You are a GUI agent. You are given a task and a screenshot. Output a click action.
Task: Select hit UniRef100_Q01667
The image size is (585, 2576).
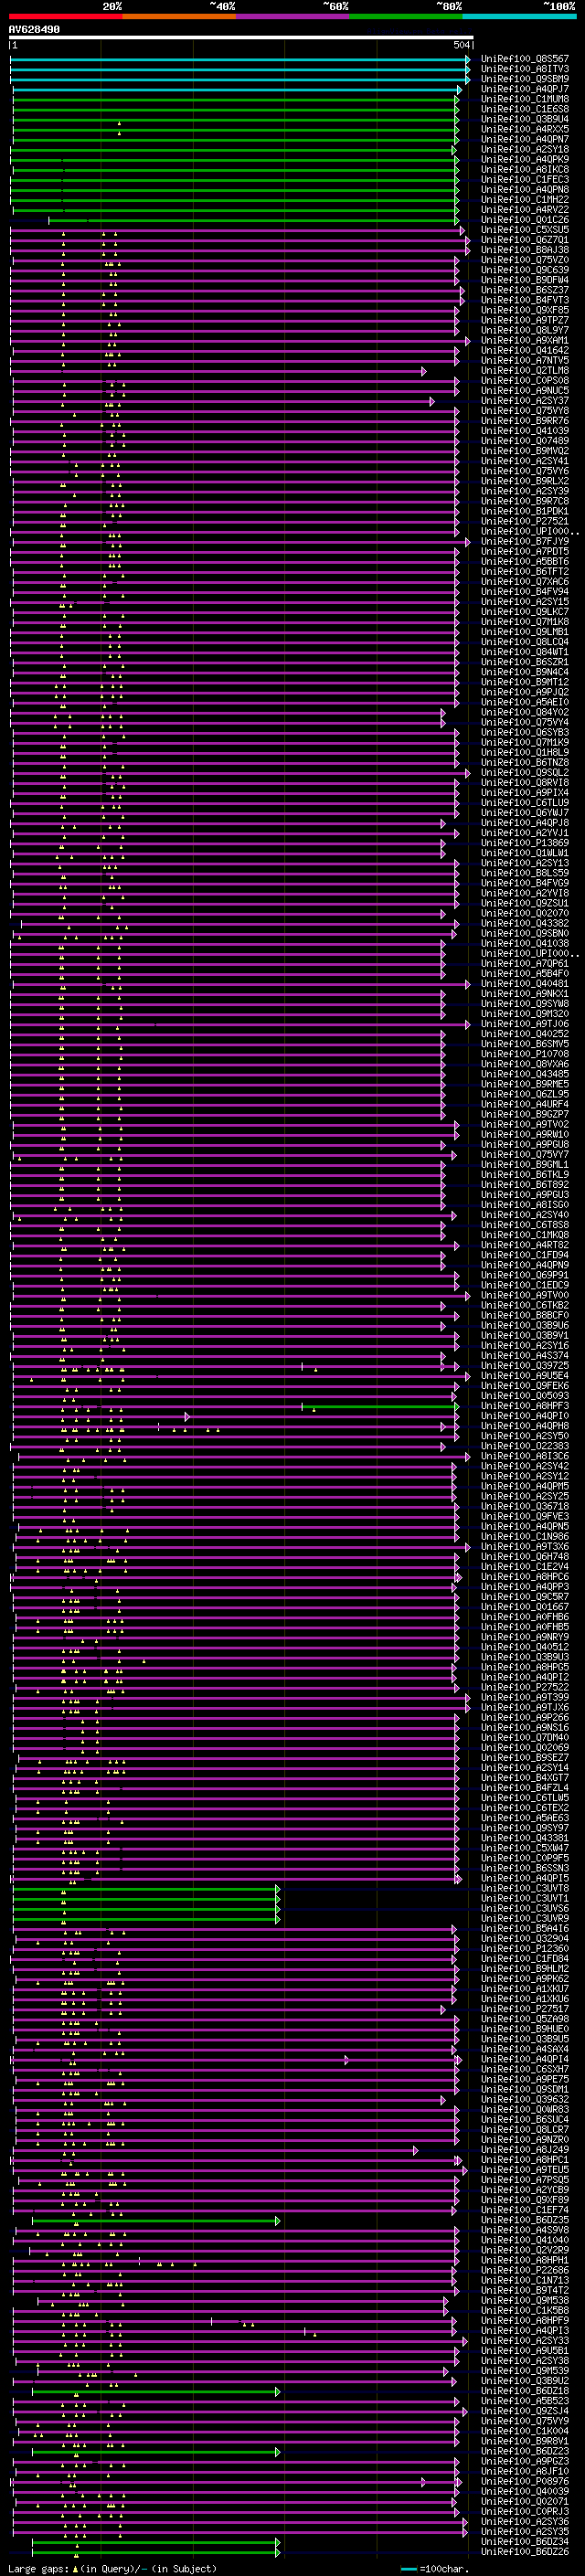point(525,1607)
